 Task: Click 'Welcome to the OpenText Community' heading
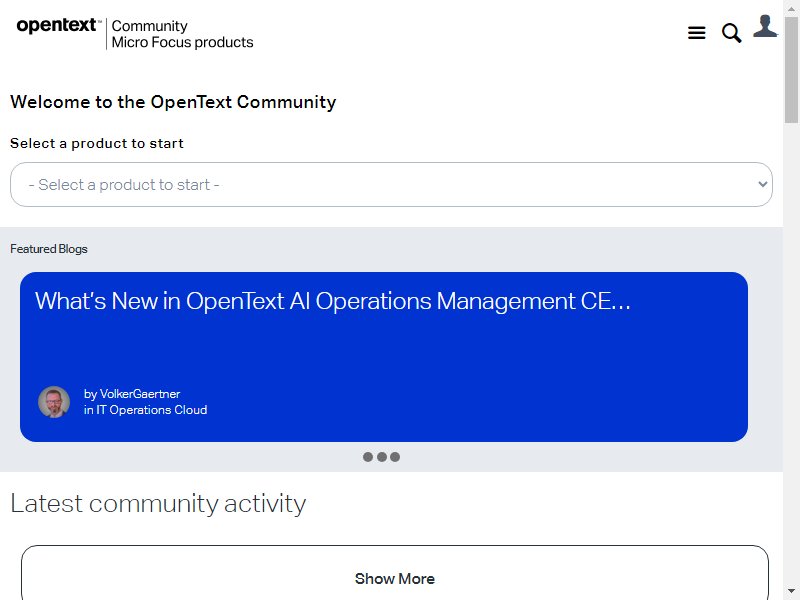click(173, 102)
